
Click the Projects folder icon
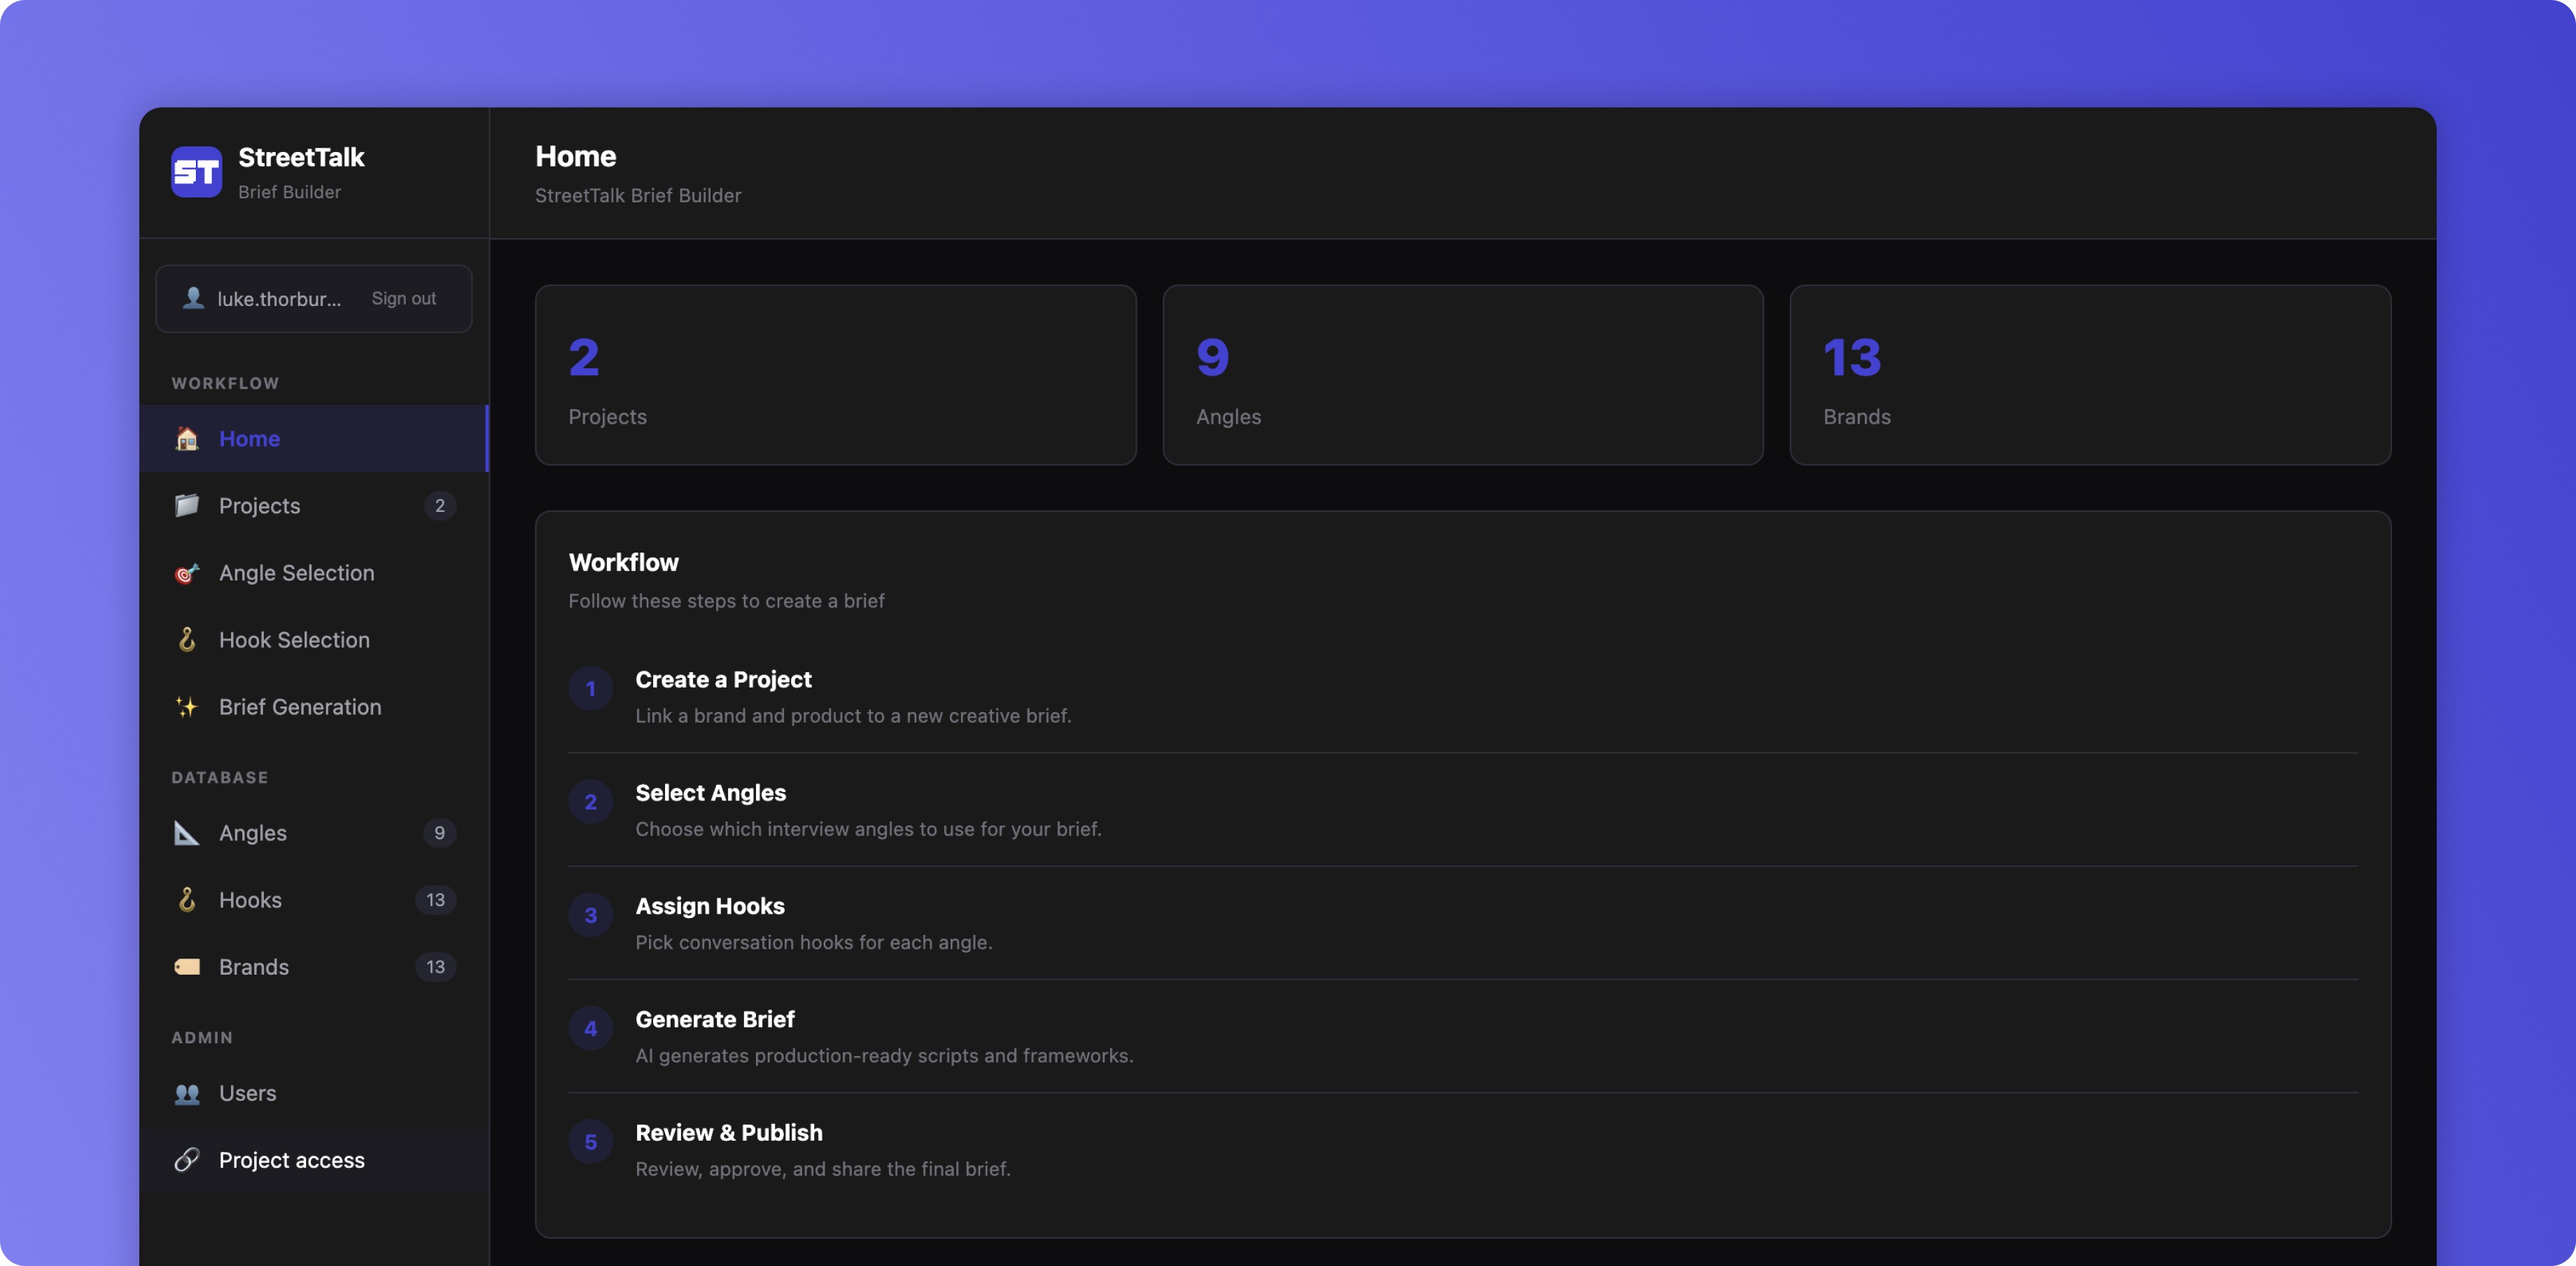pos(187,506)
